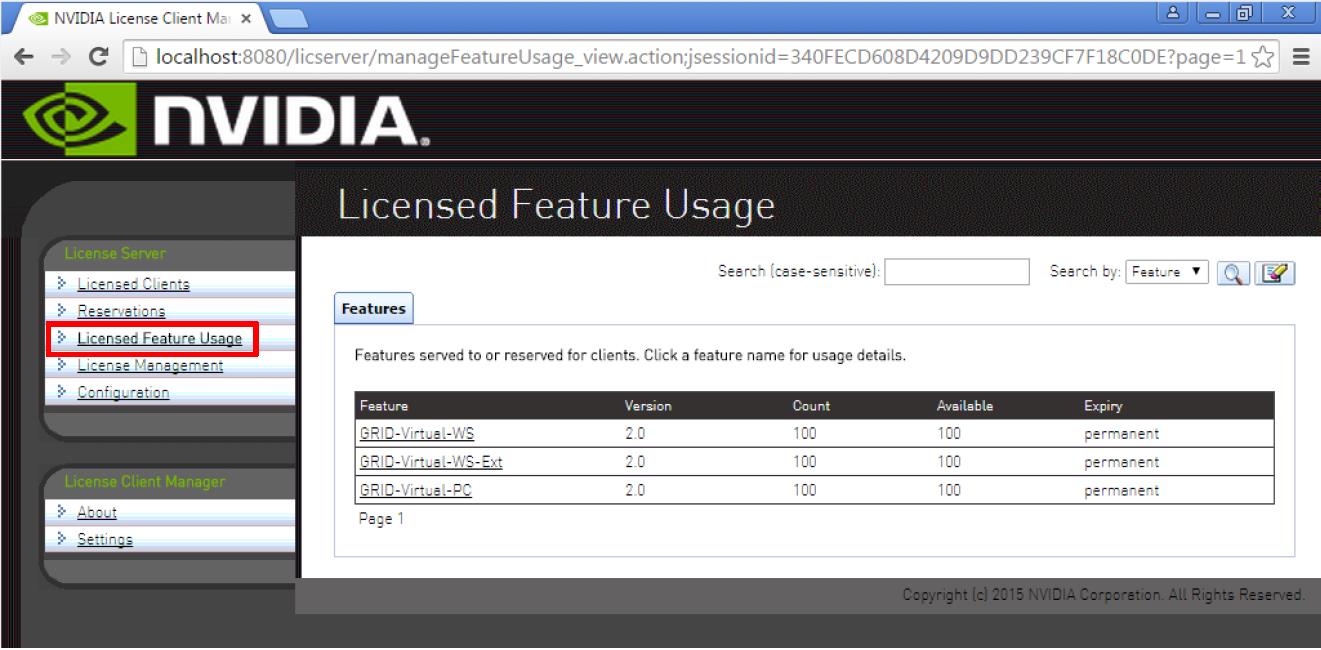Select the Count value for GRID-Virtual-PC

pos(804,490)
